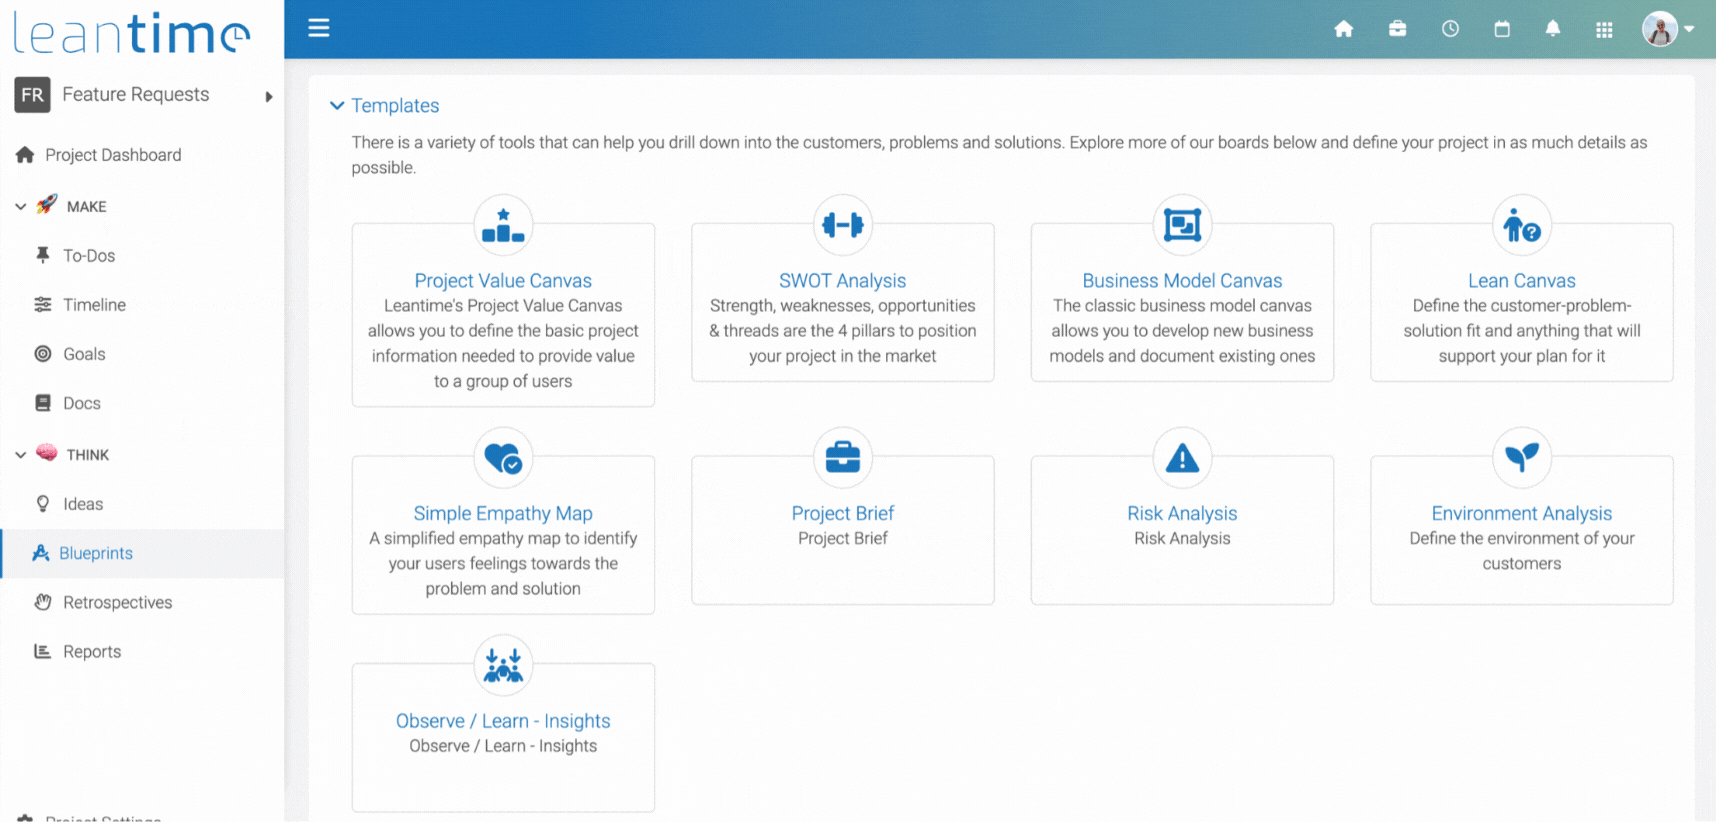Screen dimensions: 1716x822
Task: Click Business Model Canvas icon
Action: (x=1182, y=225)
